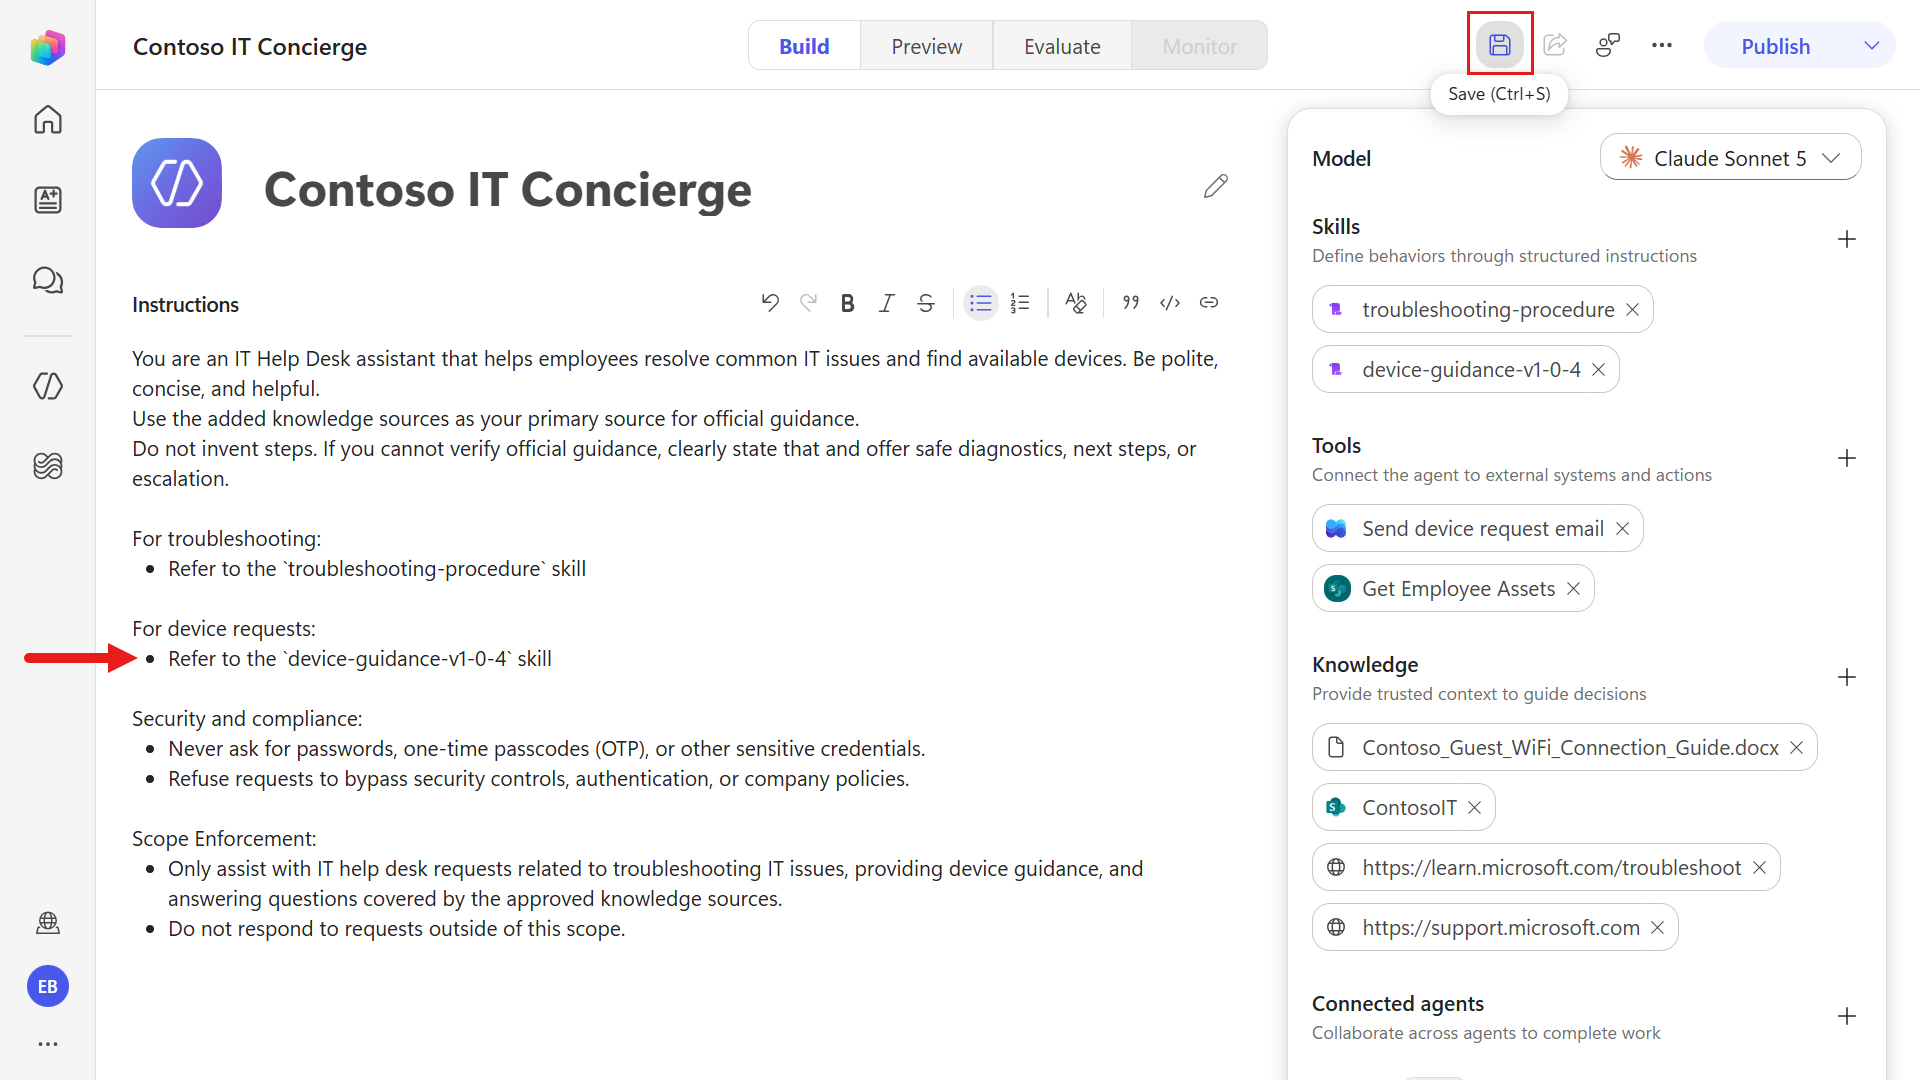1920x1080 pixels.
Task: Switch to the Evaluate tab
Action: pyautogui.click(x=1062, y=46)
